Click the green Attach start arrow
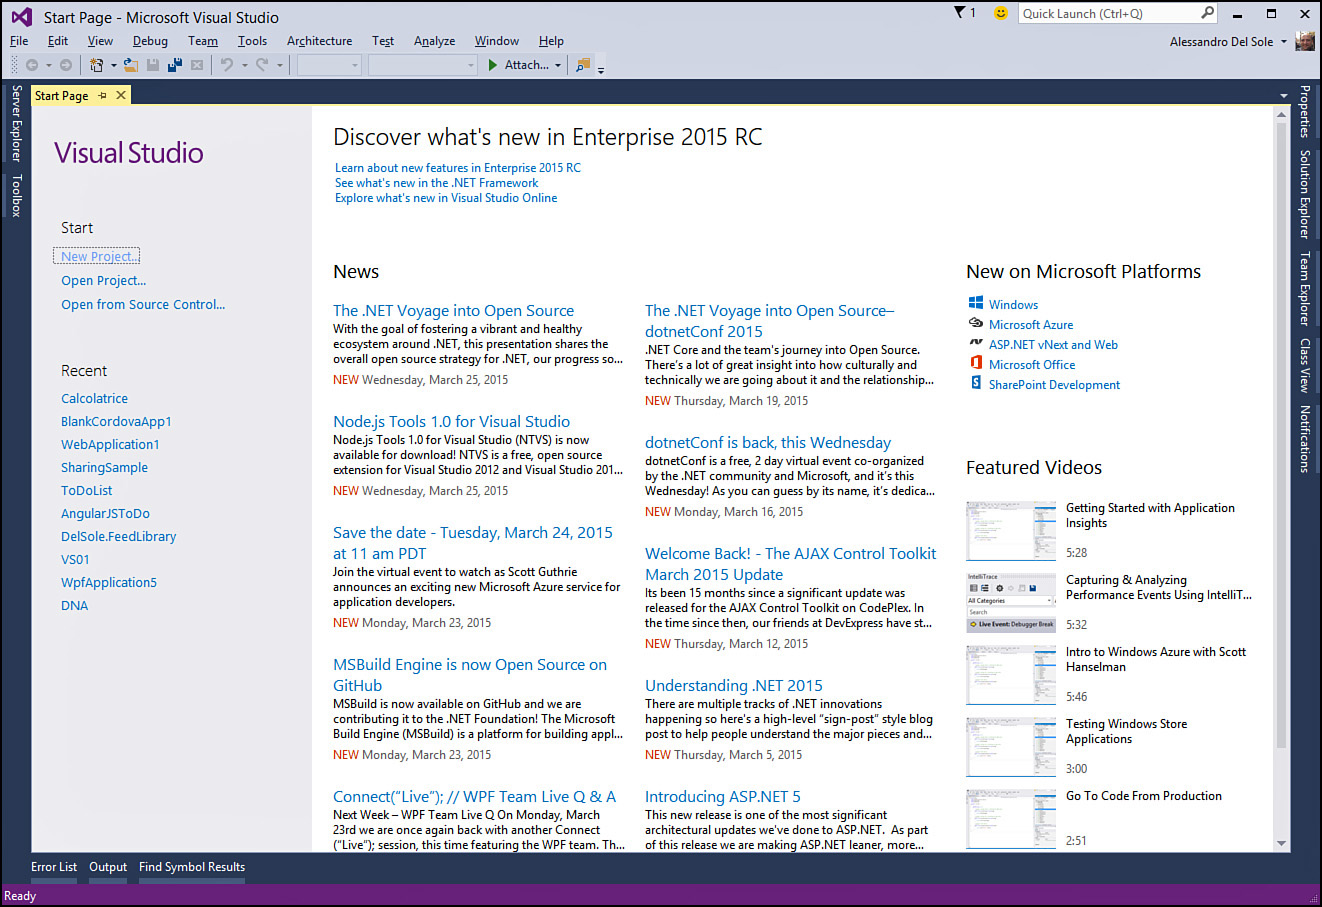 pos(493,65)
